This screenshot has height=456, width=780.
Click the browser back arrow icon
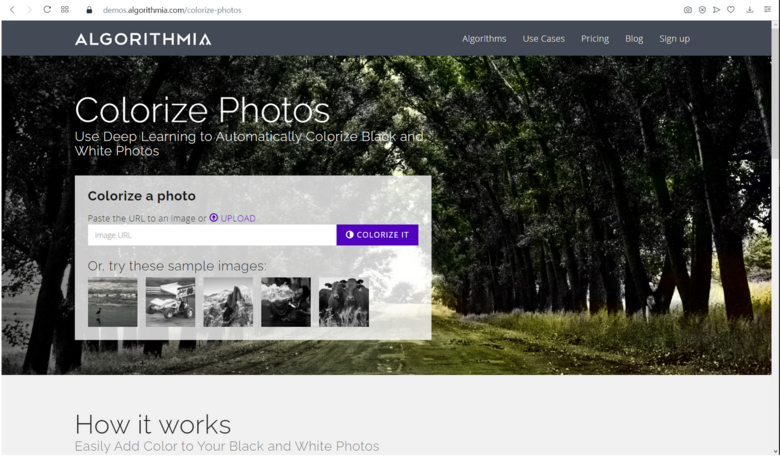point(12,9)
